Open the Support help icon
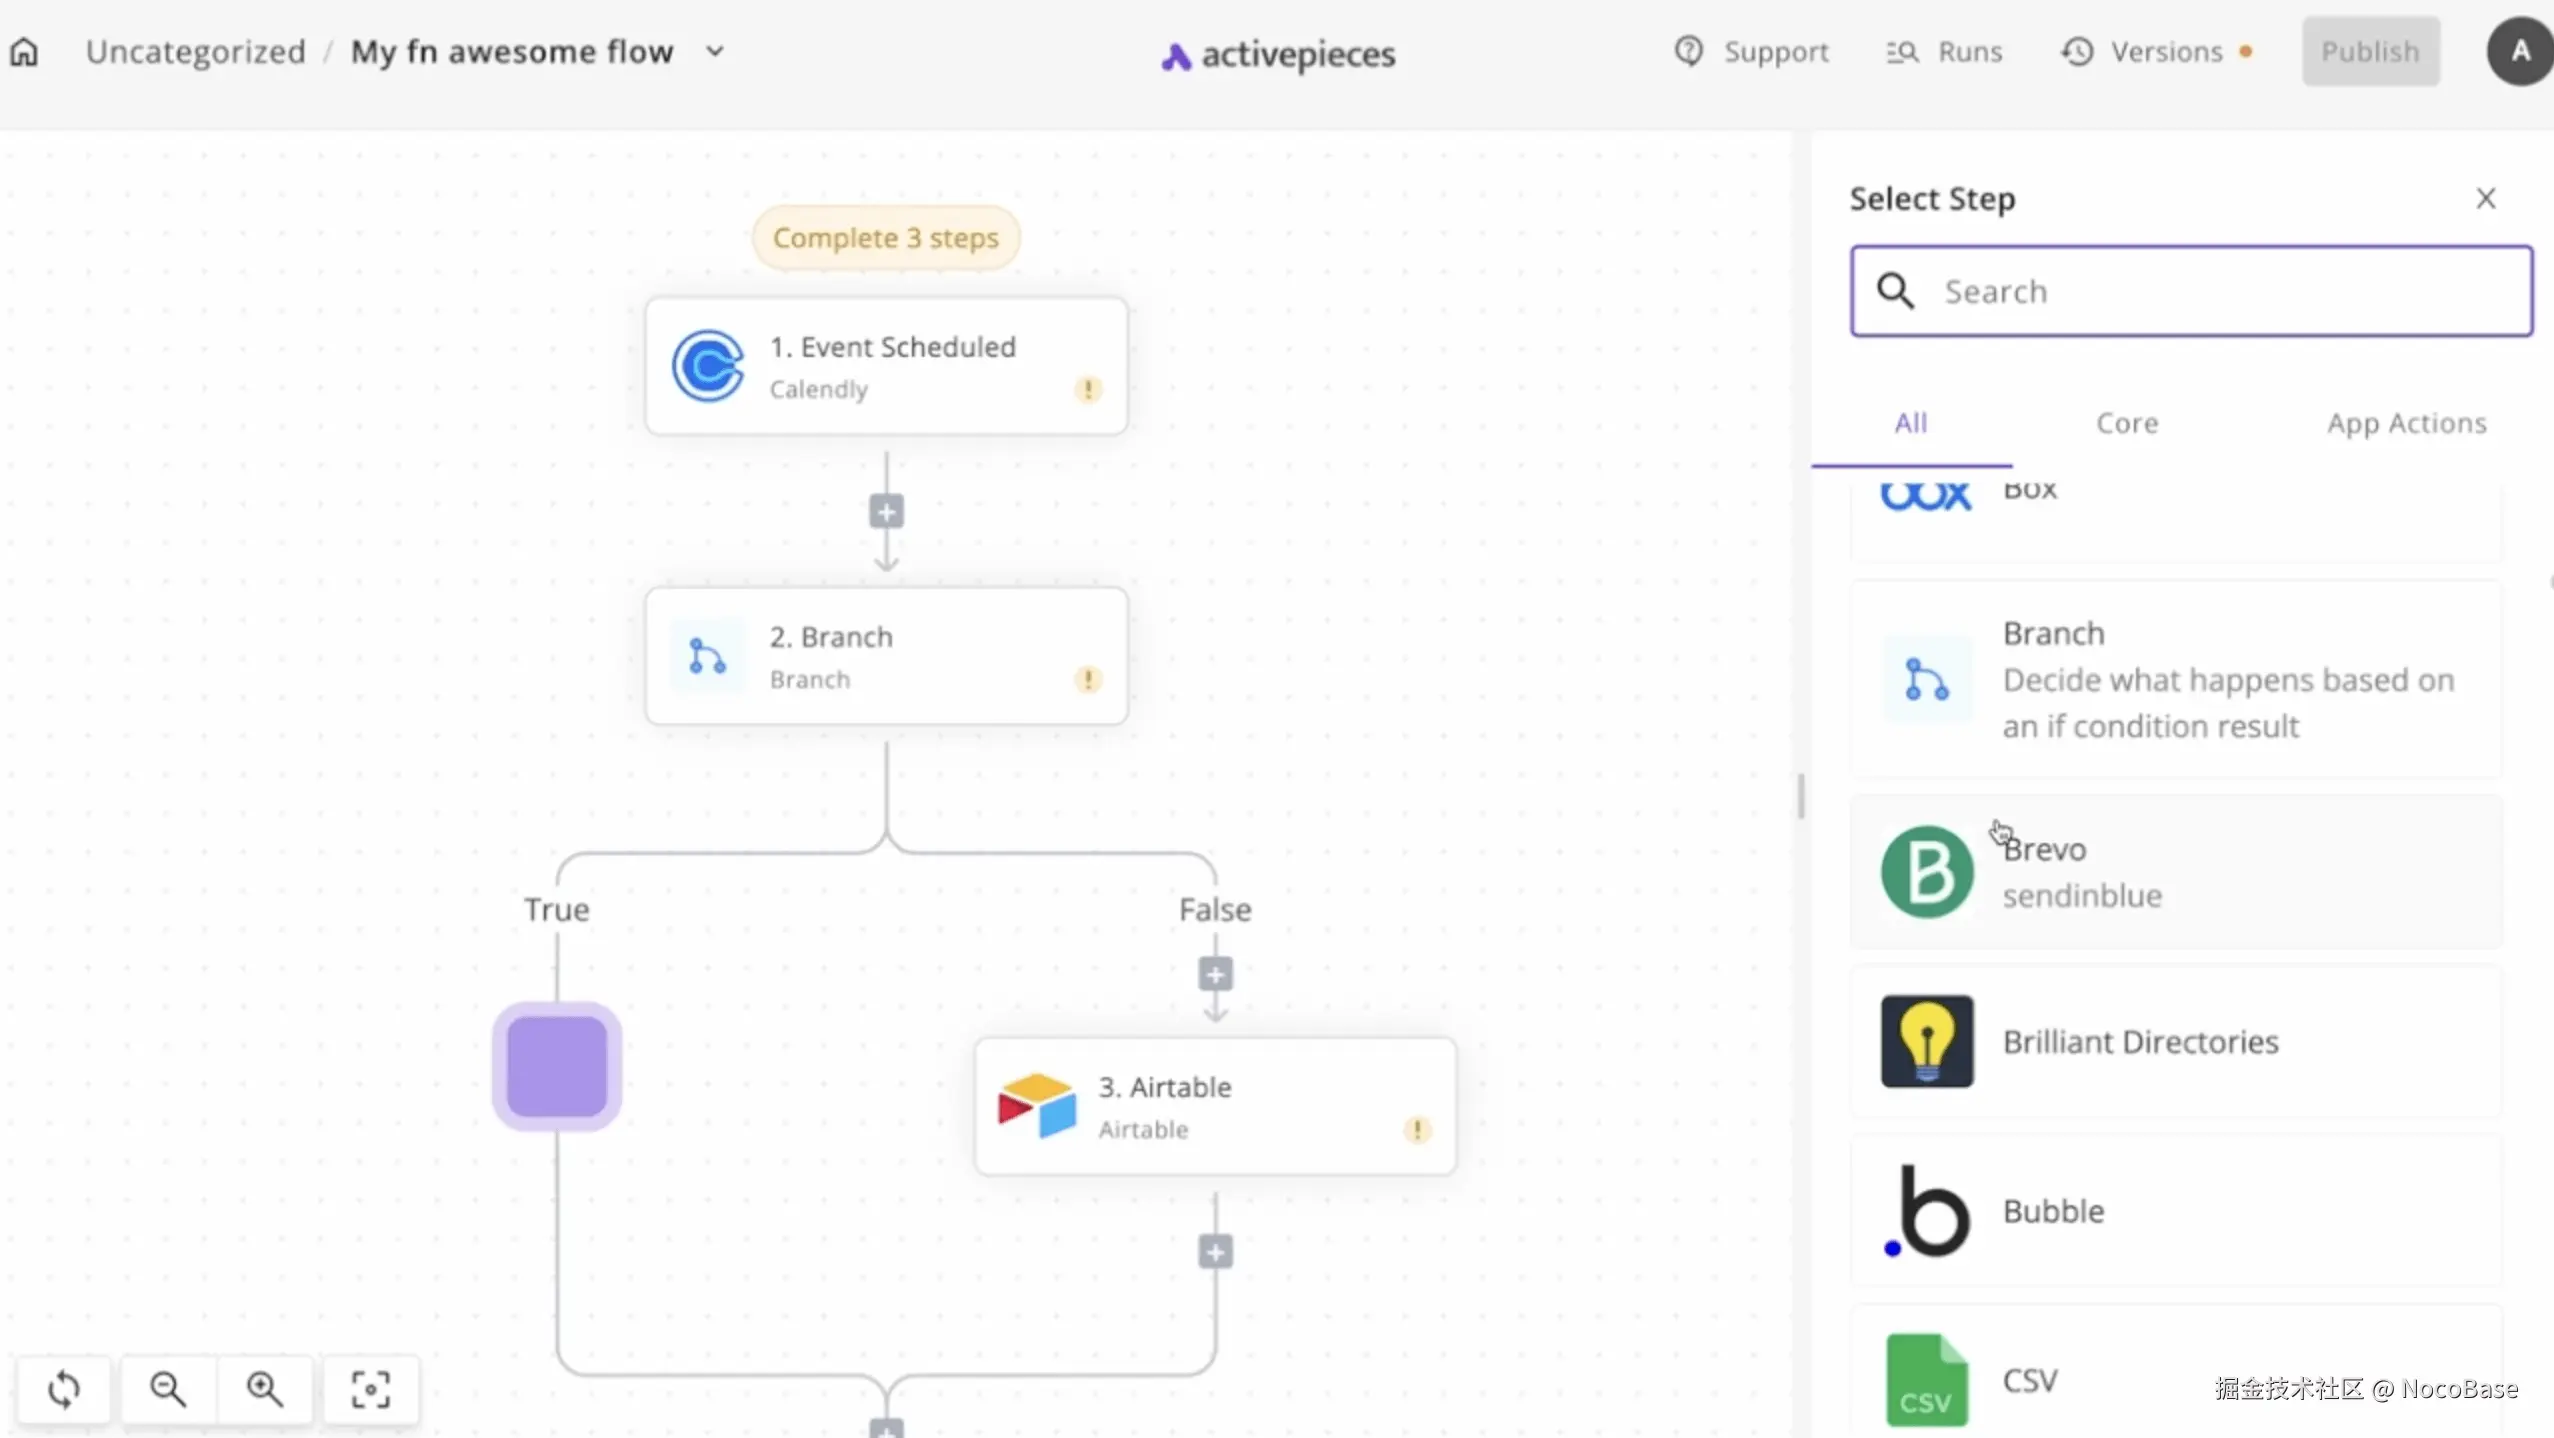This screenshot has width=2554, height=1438. click(1689, 51)
